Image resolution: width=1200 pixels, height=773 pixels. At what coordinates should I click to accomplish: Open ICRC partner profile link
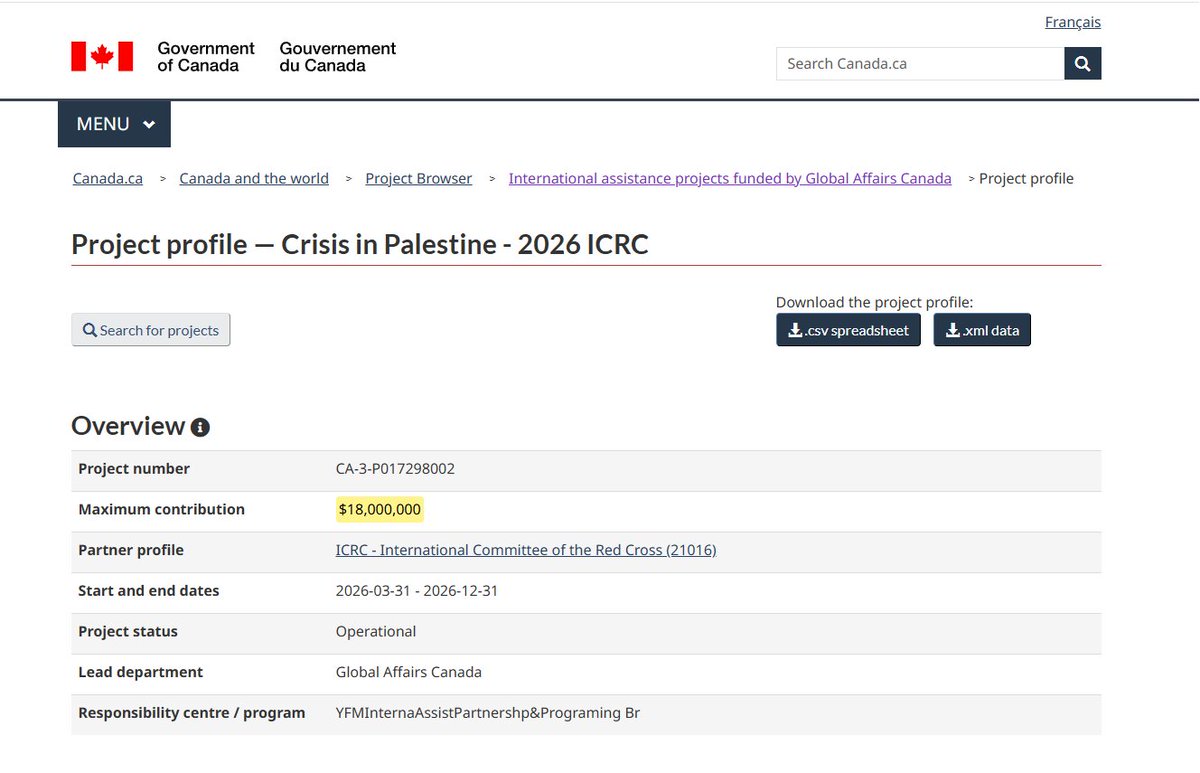click(526, 550)
